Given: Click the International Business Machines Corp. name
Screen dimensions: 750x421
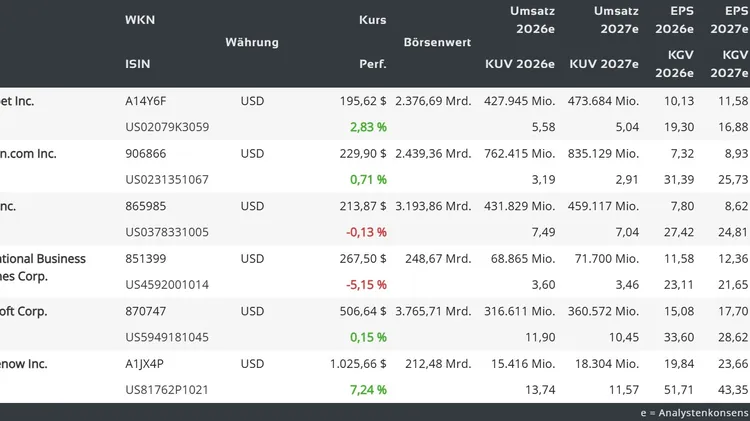Looking at the screenshot, I should coord(43,268).
